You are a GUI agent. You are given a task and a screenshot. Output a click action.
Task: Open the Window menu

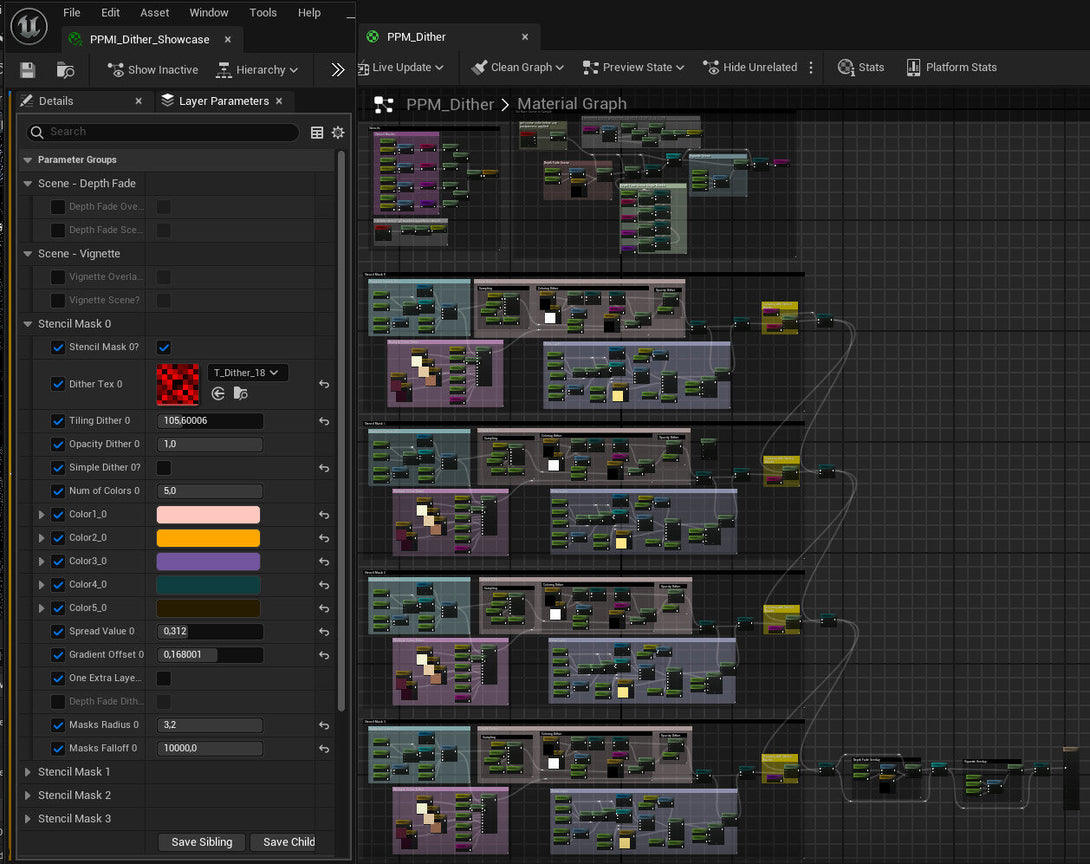coord(209,13)
